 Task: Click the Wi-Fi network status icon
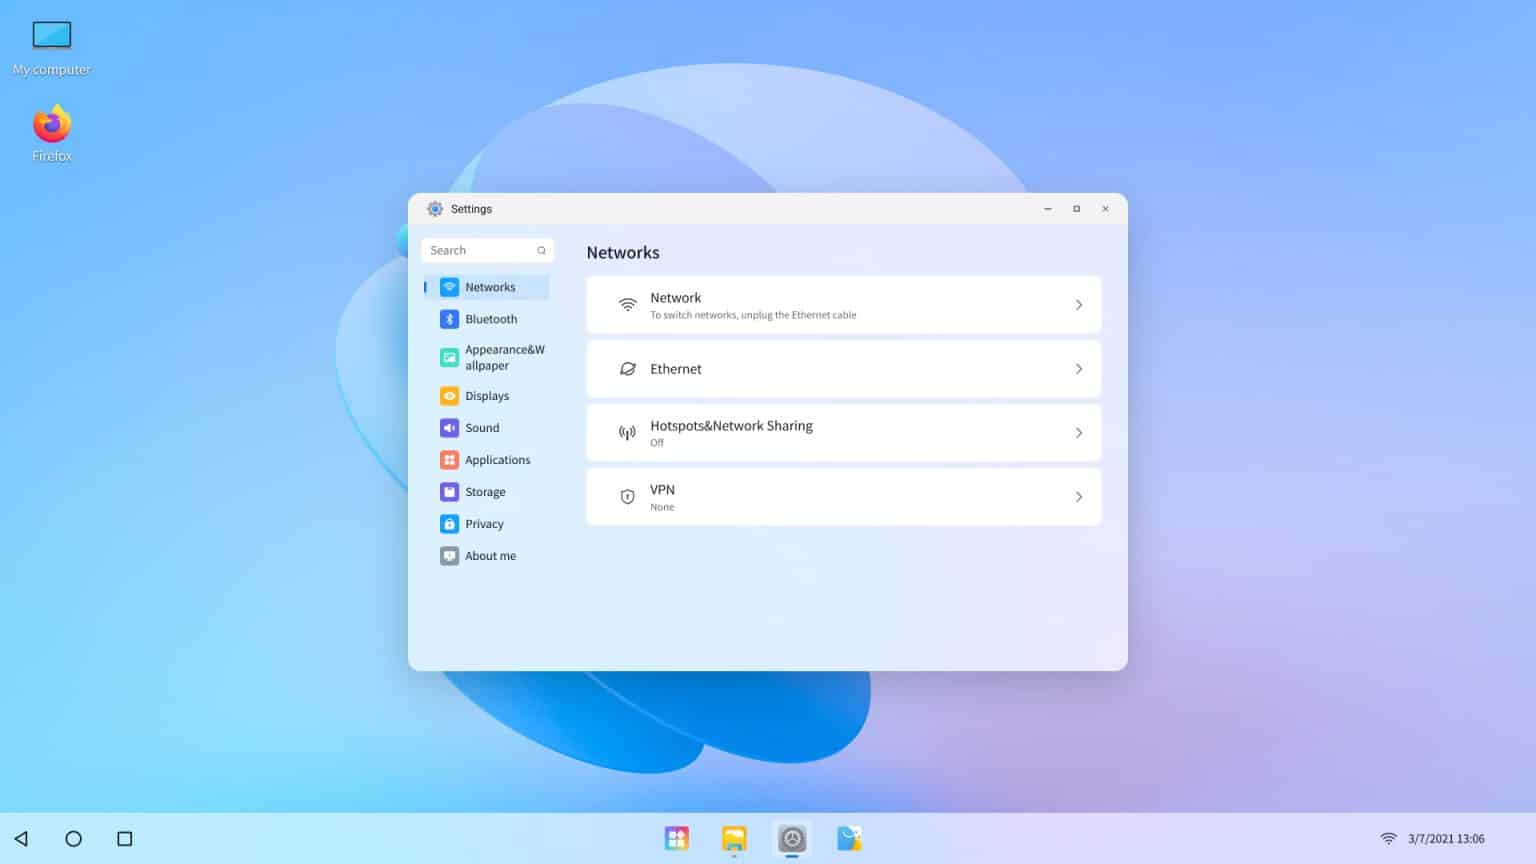point(1389,838)
